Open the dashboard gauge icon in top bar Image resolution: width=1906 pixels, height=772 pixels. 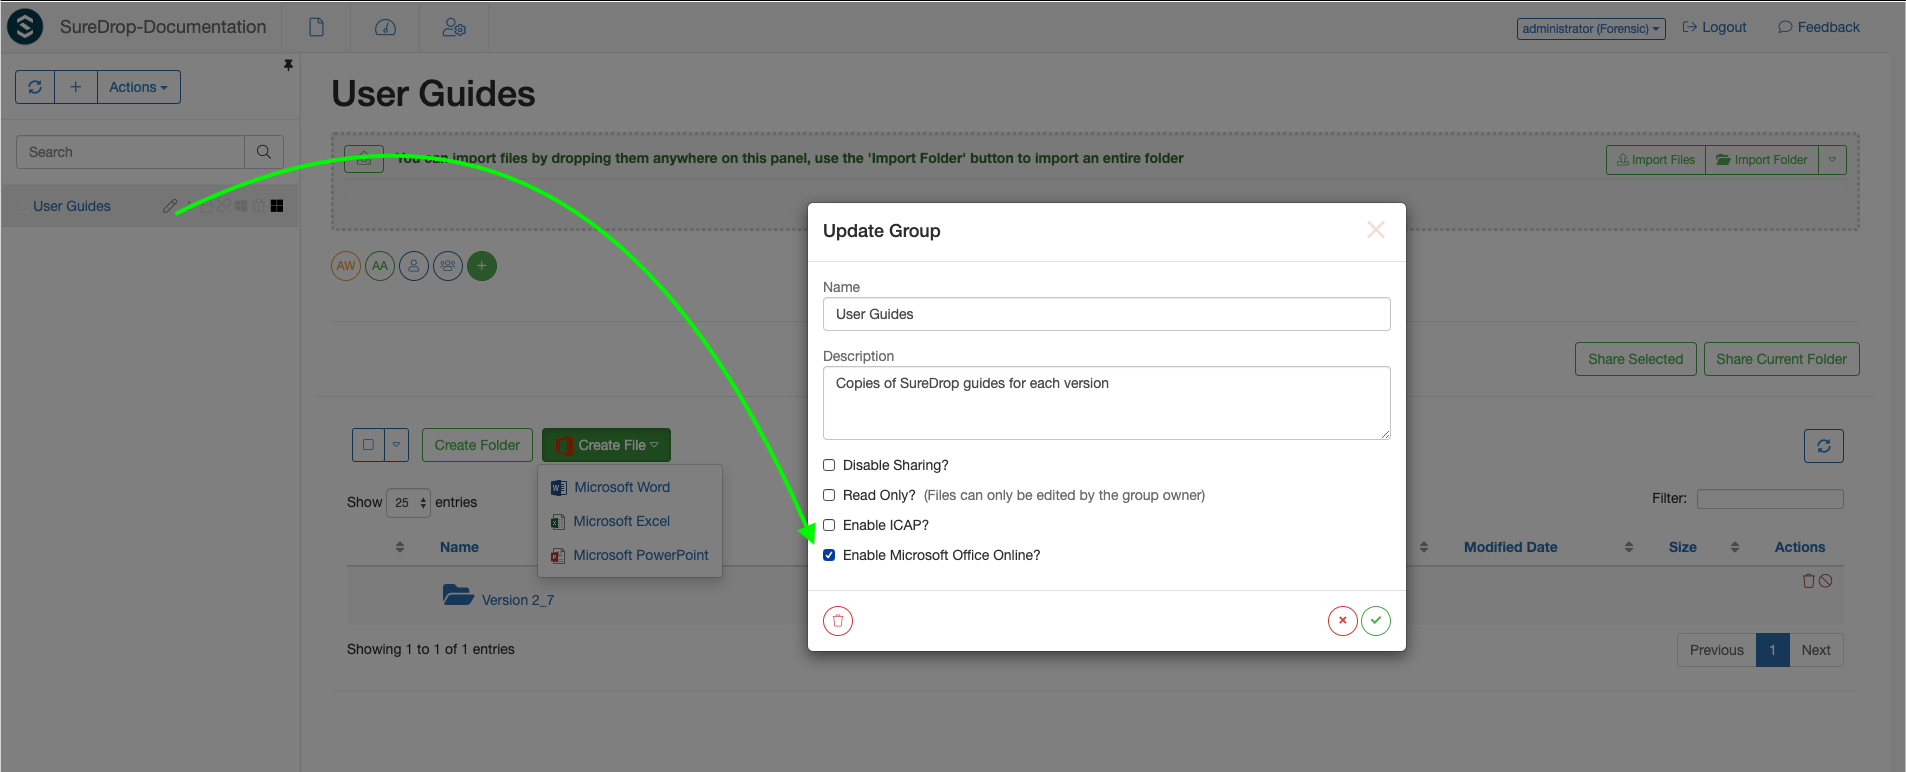(385, 27)
